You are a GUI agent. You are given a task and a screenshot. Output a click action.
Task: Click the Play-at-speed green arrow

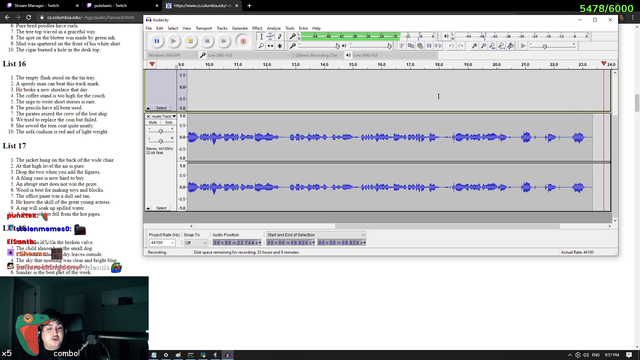coord(523,46)
